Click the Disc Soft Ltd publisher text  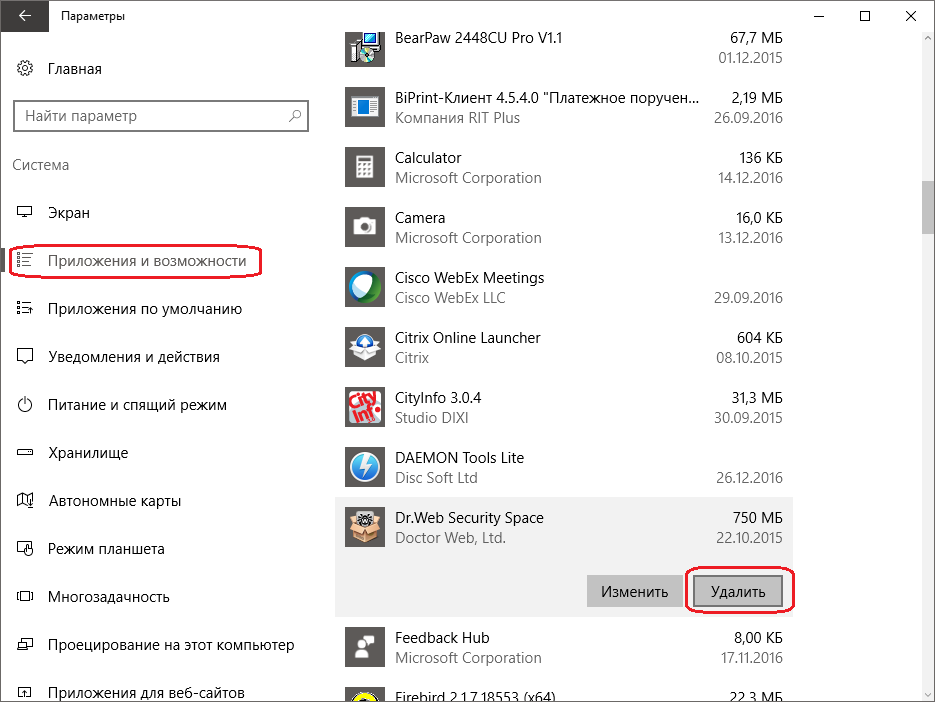coord(436,478)
